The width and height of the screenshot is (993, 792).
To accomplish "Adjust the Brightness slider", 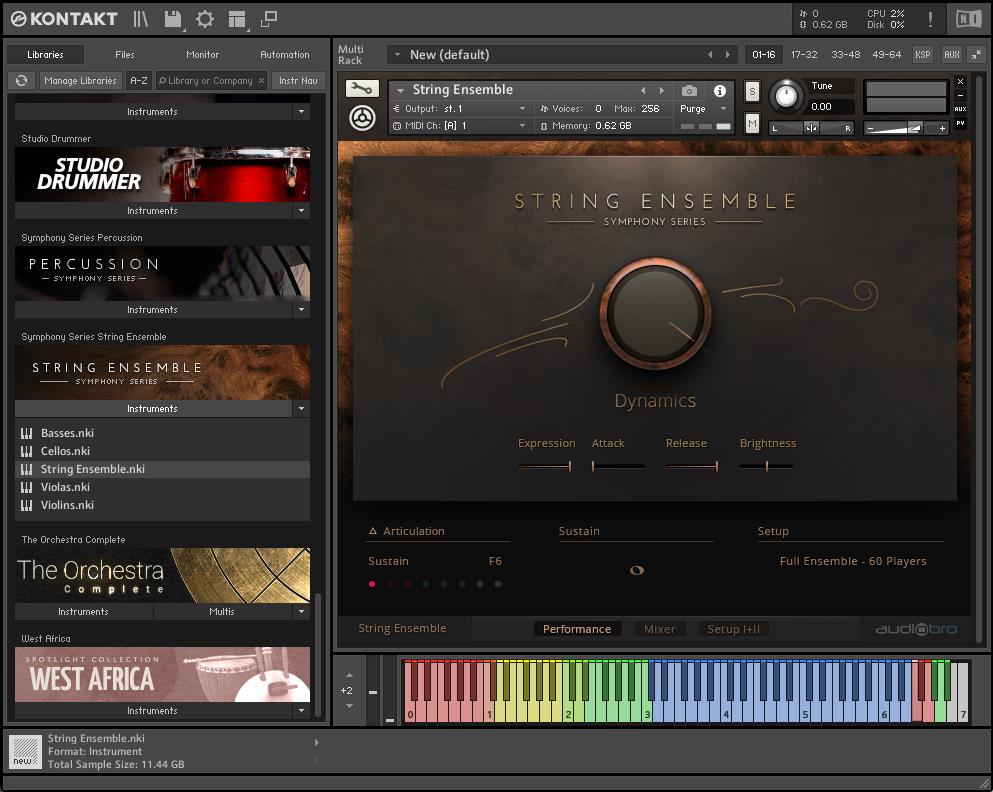I will (x=767, y=466).
